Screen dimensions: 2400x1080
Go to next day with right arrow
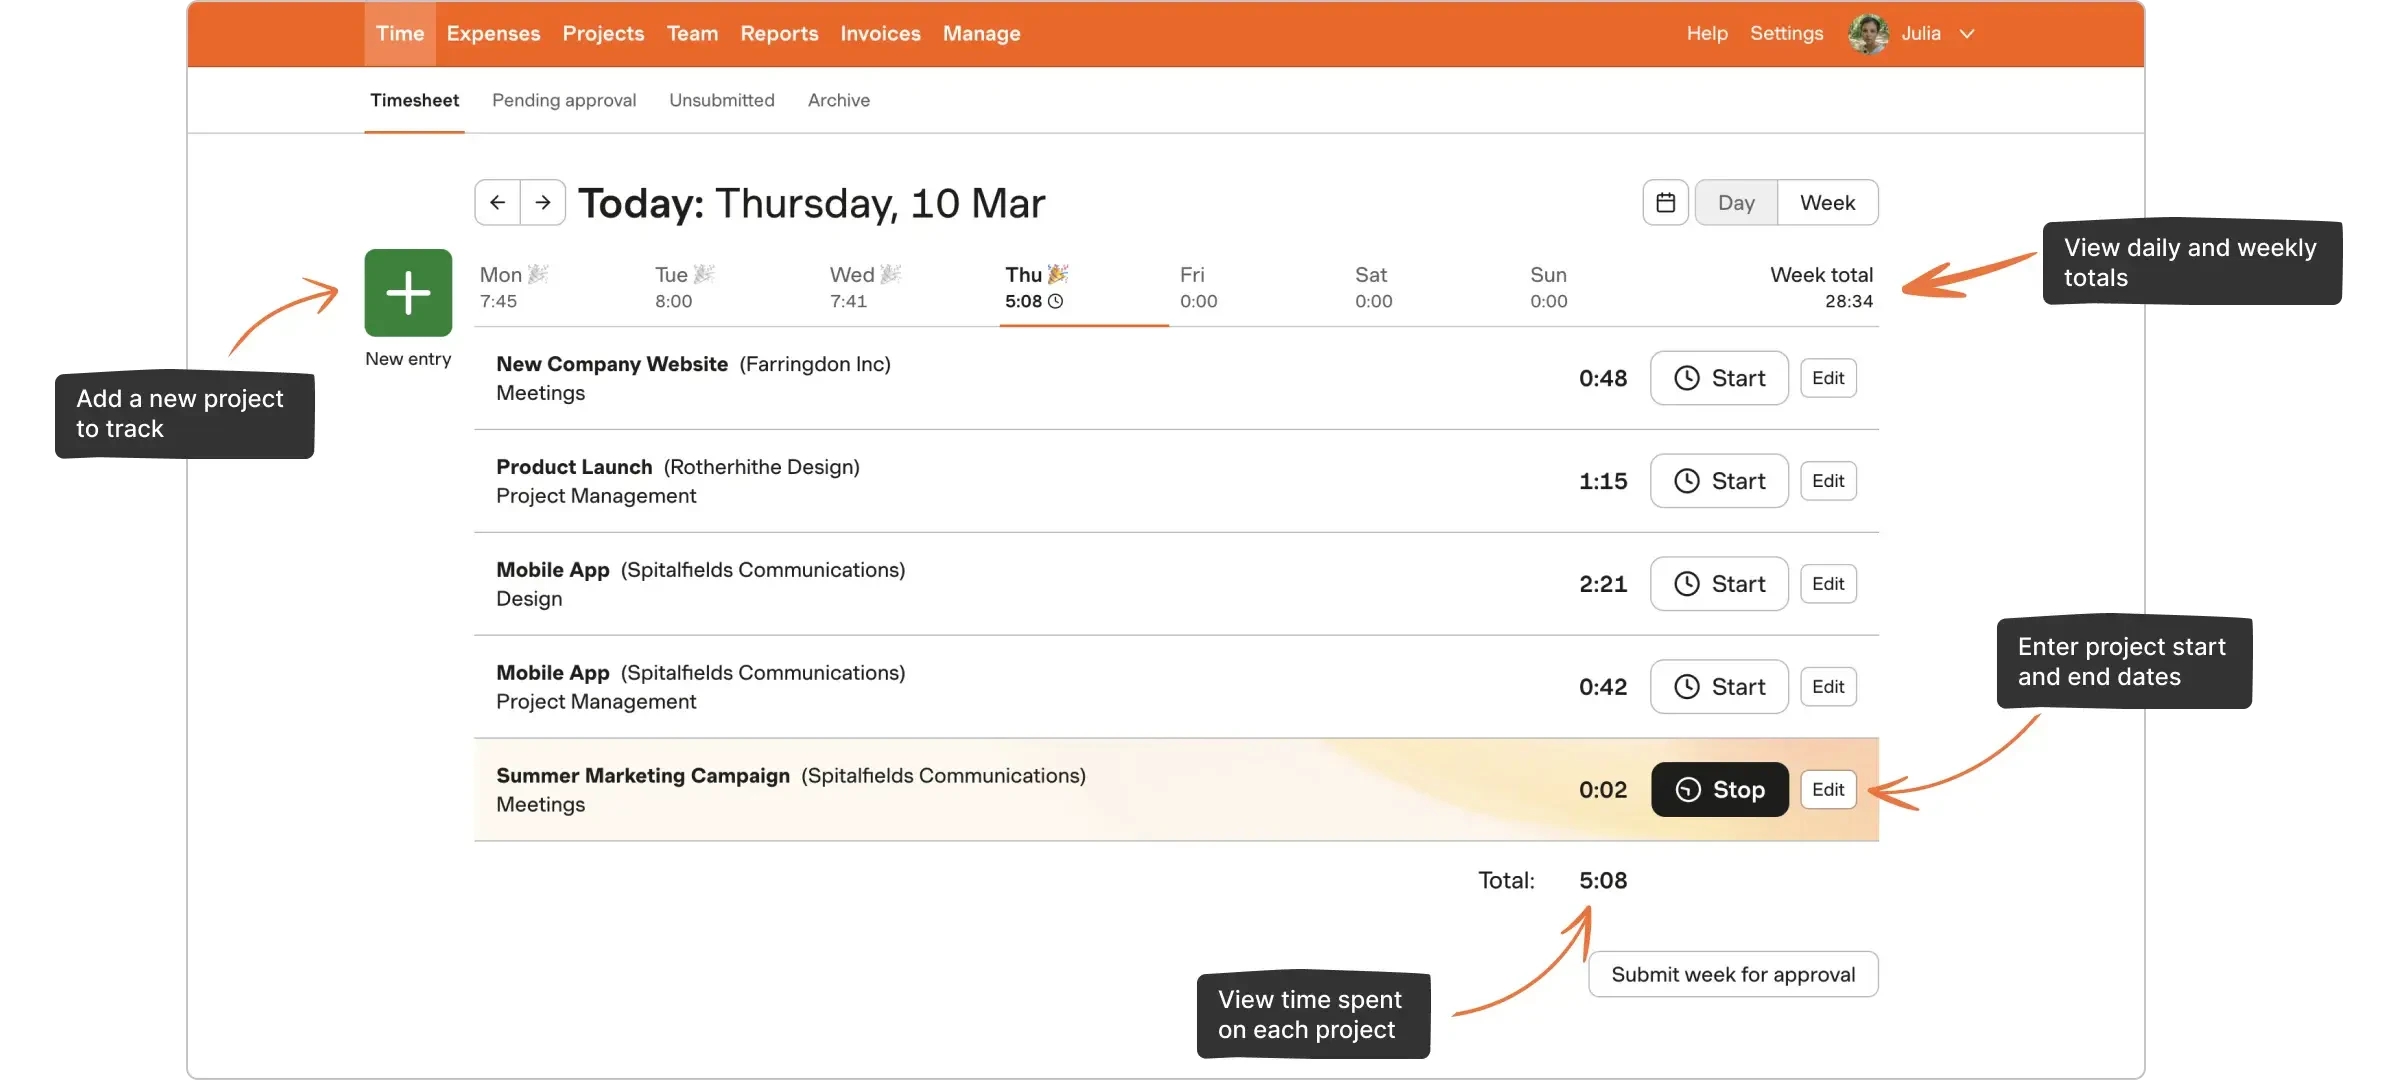543,203
